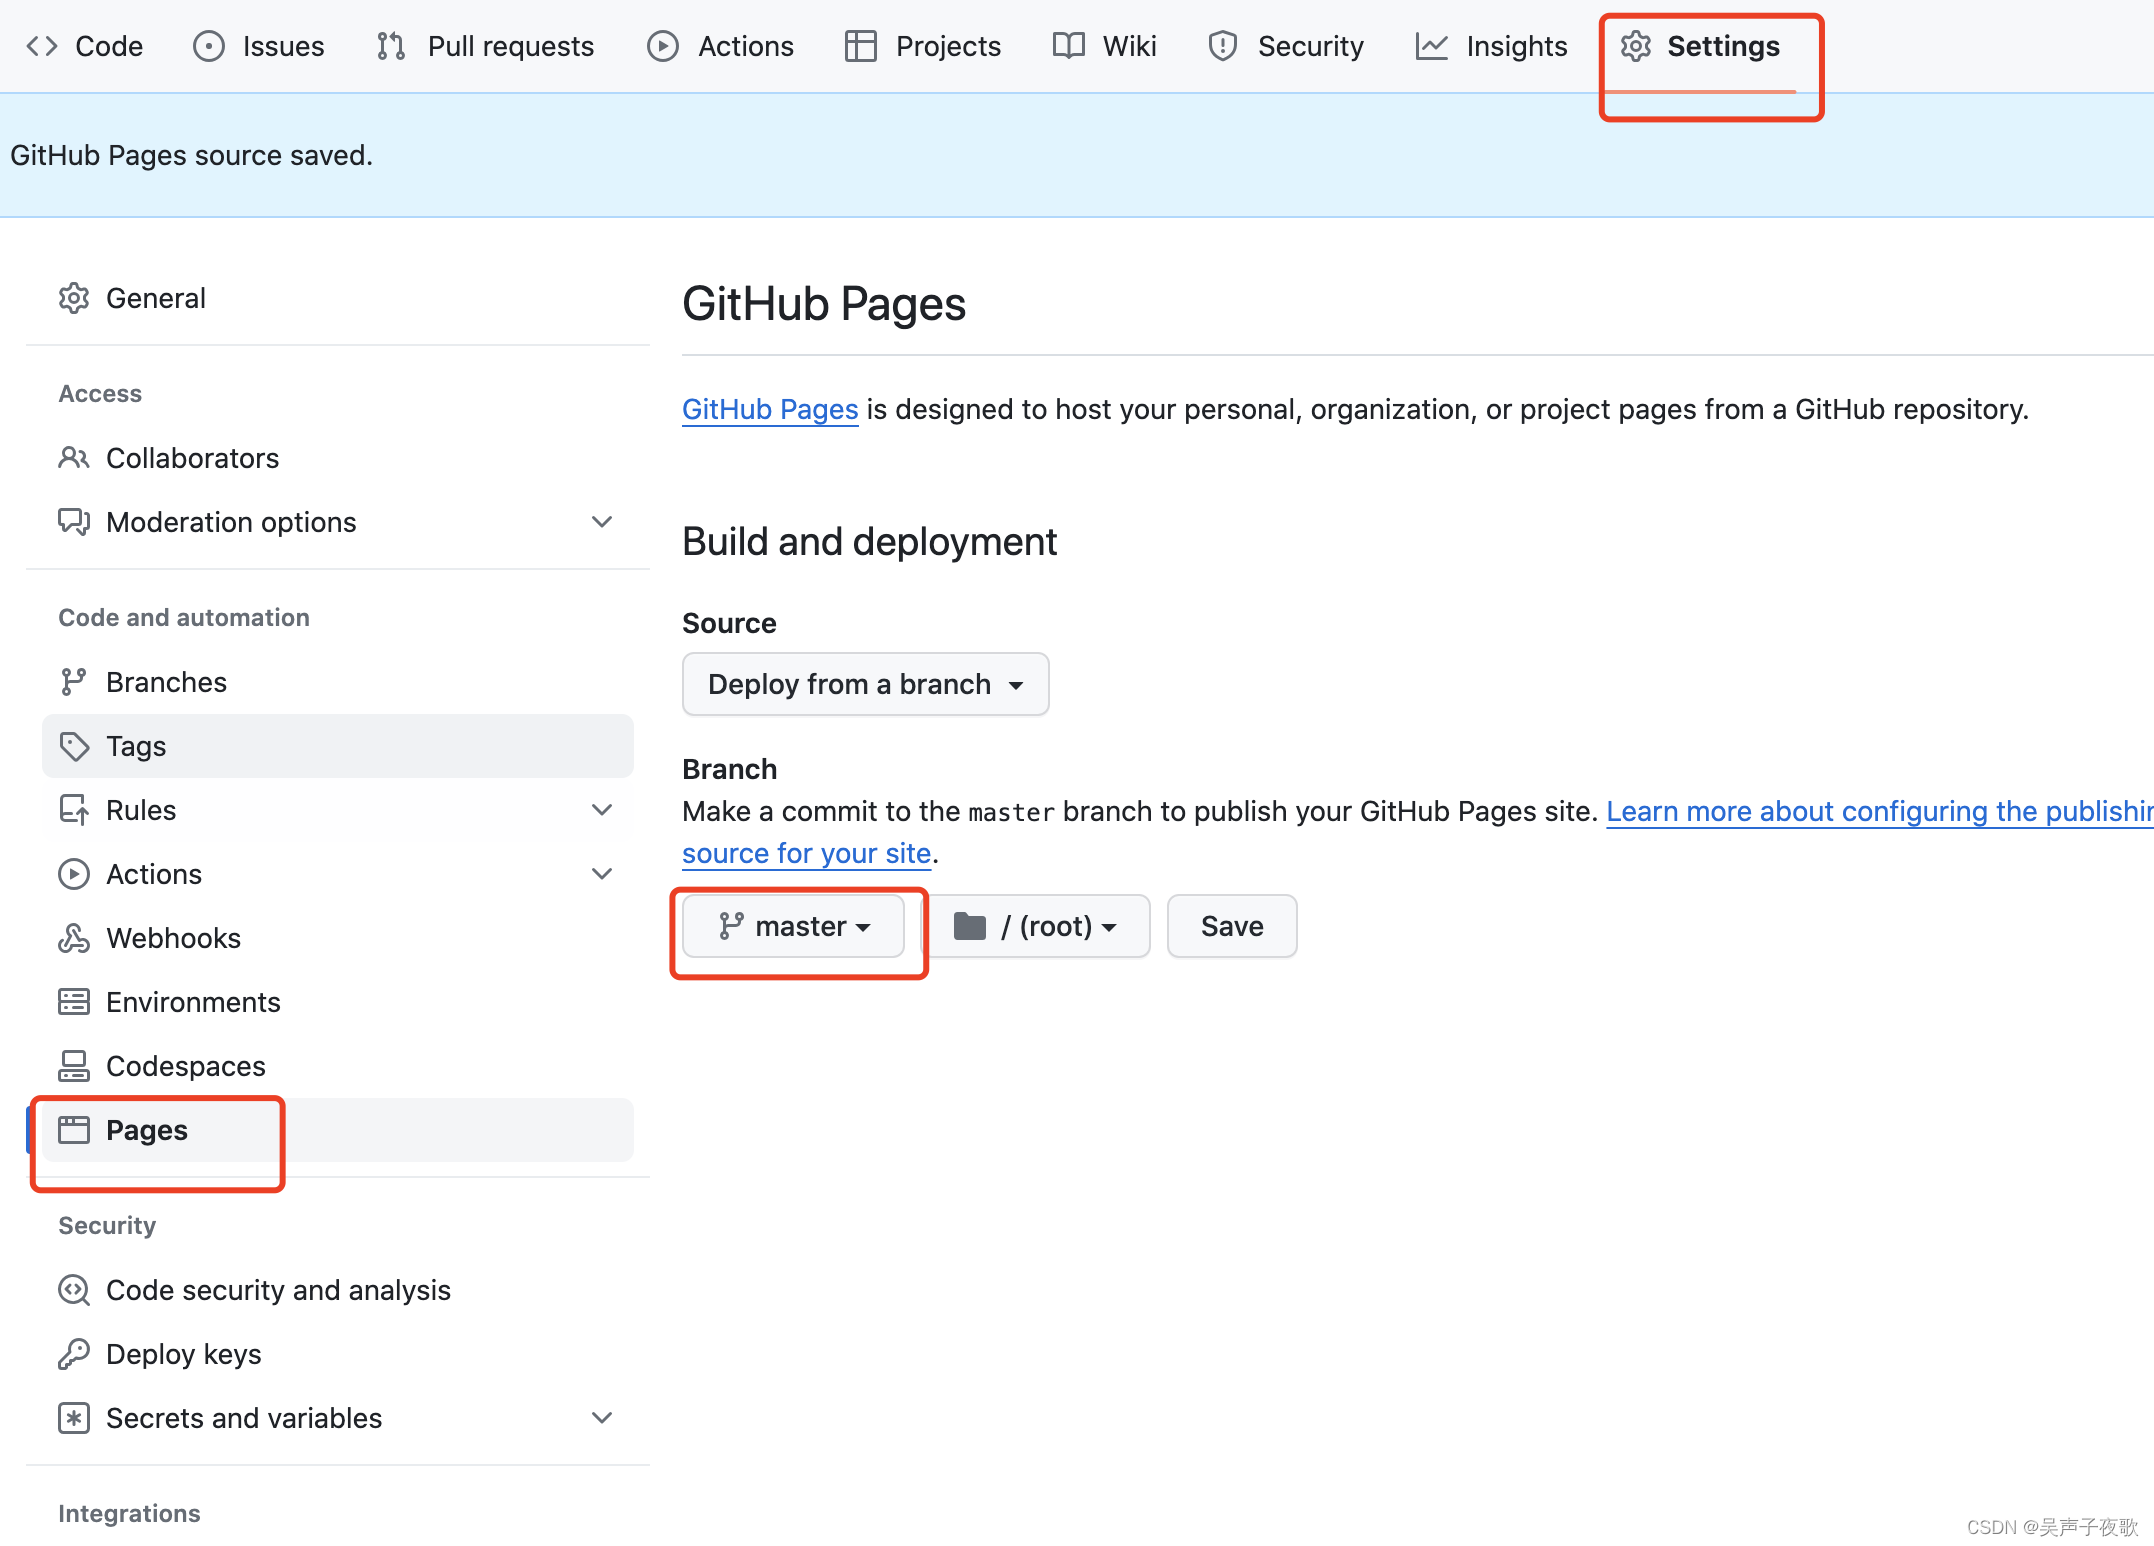Click the Secrets and variables asterisk icon

coord(74,1418)
